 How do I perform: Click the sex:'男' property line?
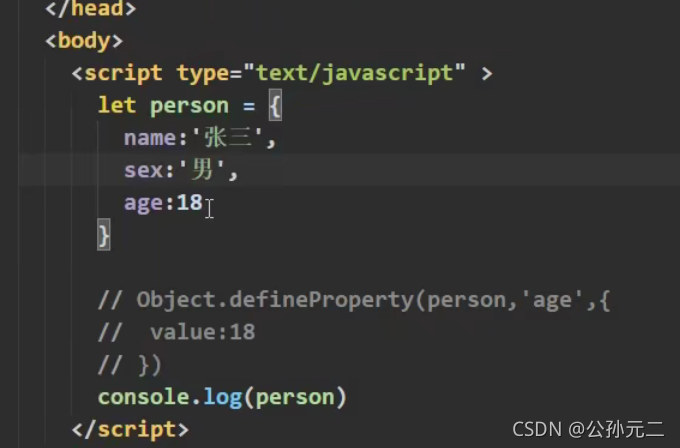pyautogui.click(x=181, y=170)
